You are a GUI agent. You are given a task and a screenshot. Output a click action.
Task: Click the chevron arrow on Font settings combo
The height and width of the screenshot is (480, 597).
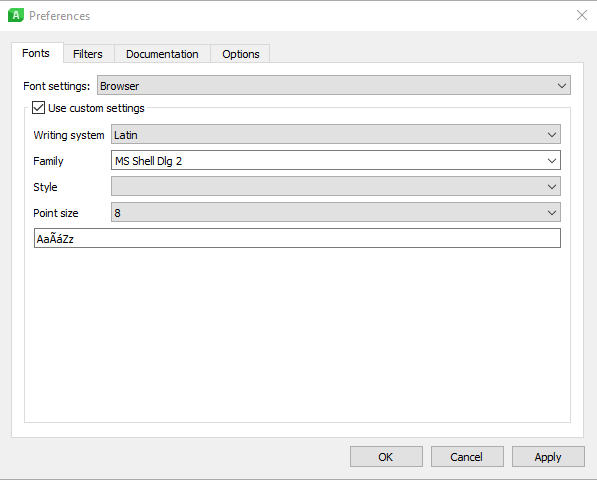(562, 86)
